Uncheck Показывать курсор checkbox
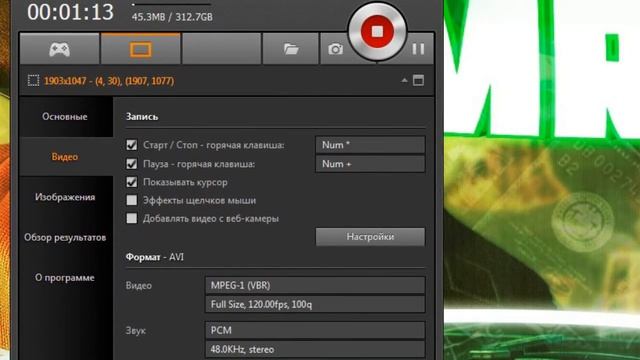This screenshot has width=640, height=360. pos(131,182)
